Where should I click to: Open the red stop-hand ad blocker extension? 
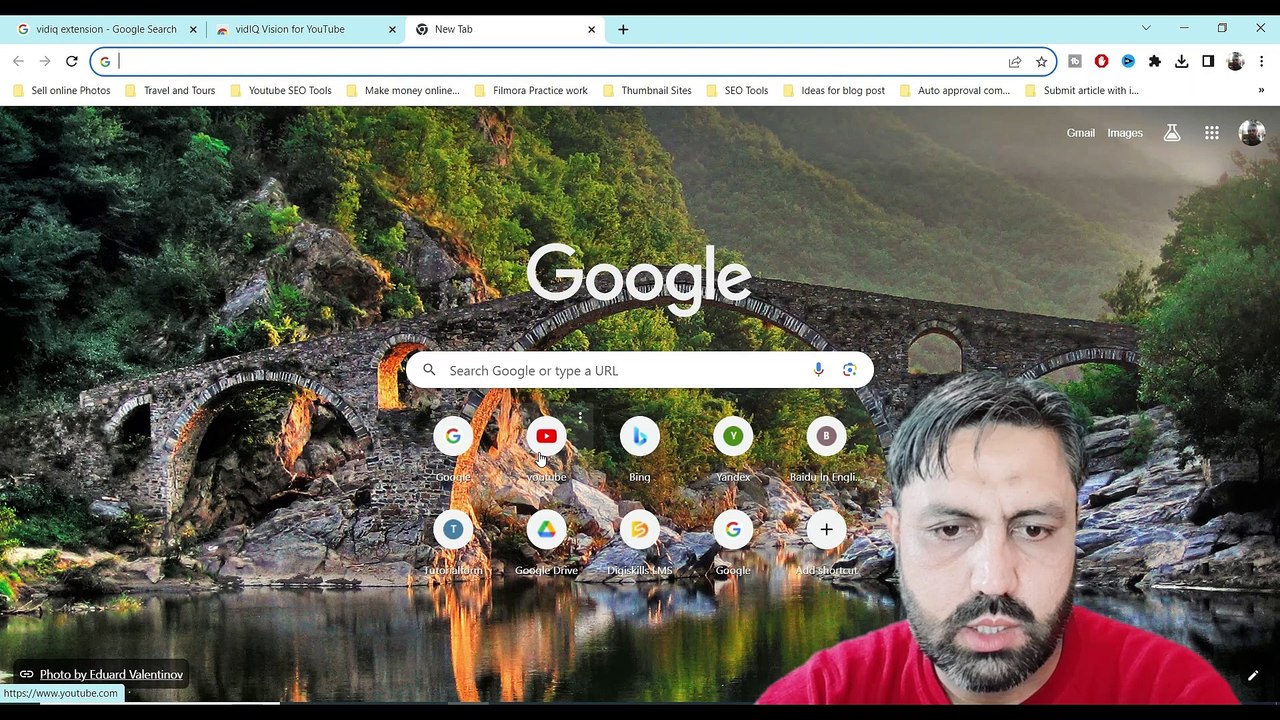(x=1101, y=61)
